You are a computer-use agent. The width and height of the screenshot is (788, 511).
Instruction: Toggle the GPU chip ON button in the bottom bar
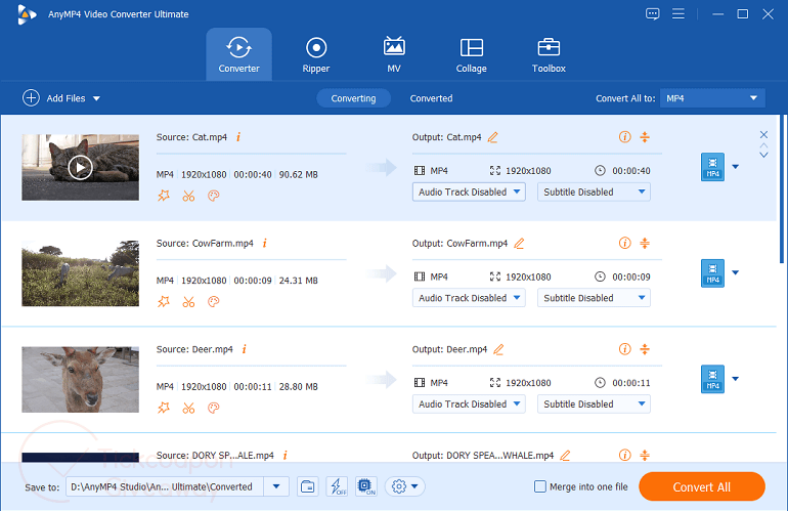pyautogui.click(x=366, y=486)
